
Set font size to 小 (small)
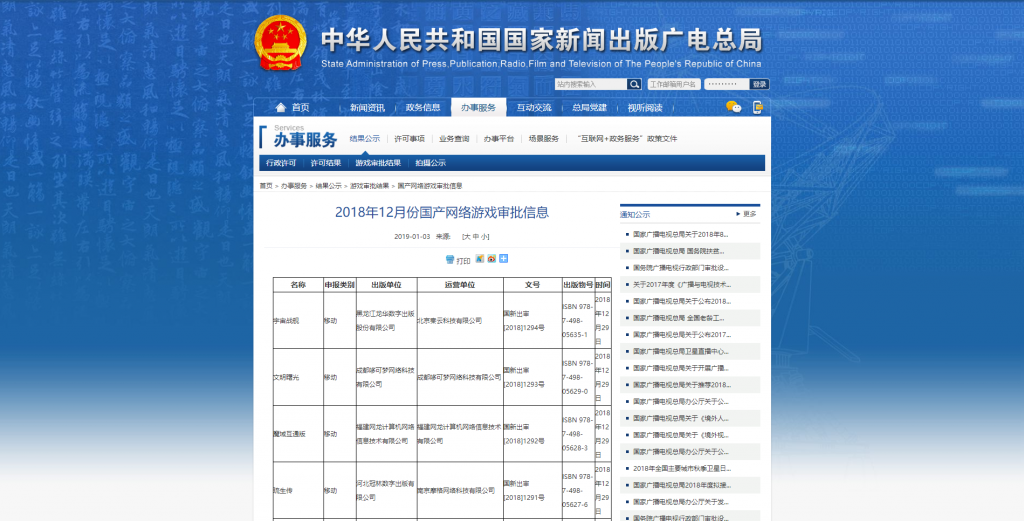(x=486, y=237)
